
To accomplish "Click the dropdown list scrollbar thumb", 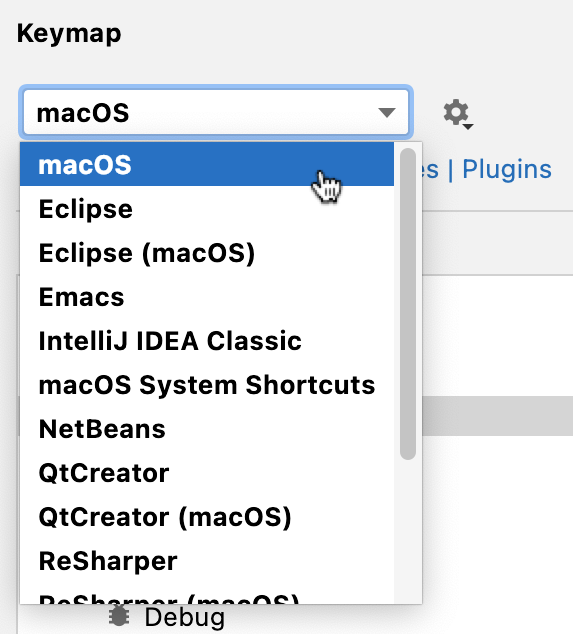I will pos(408,304).
